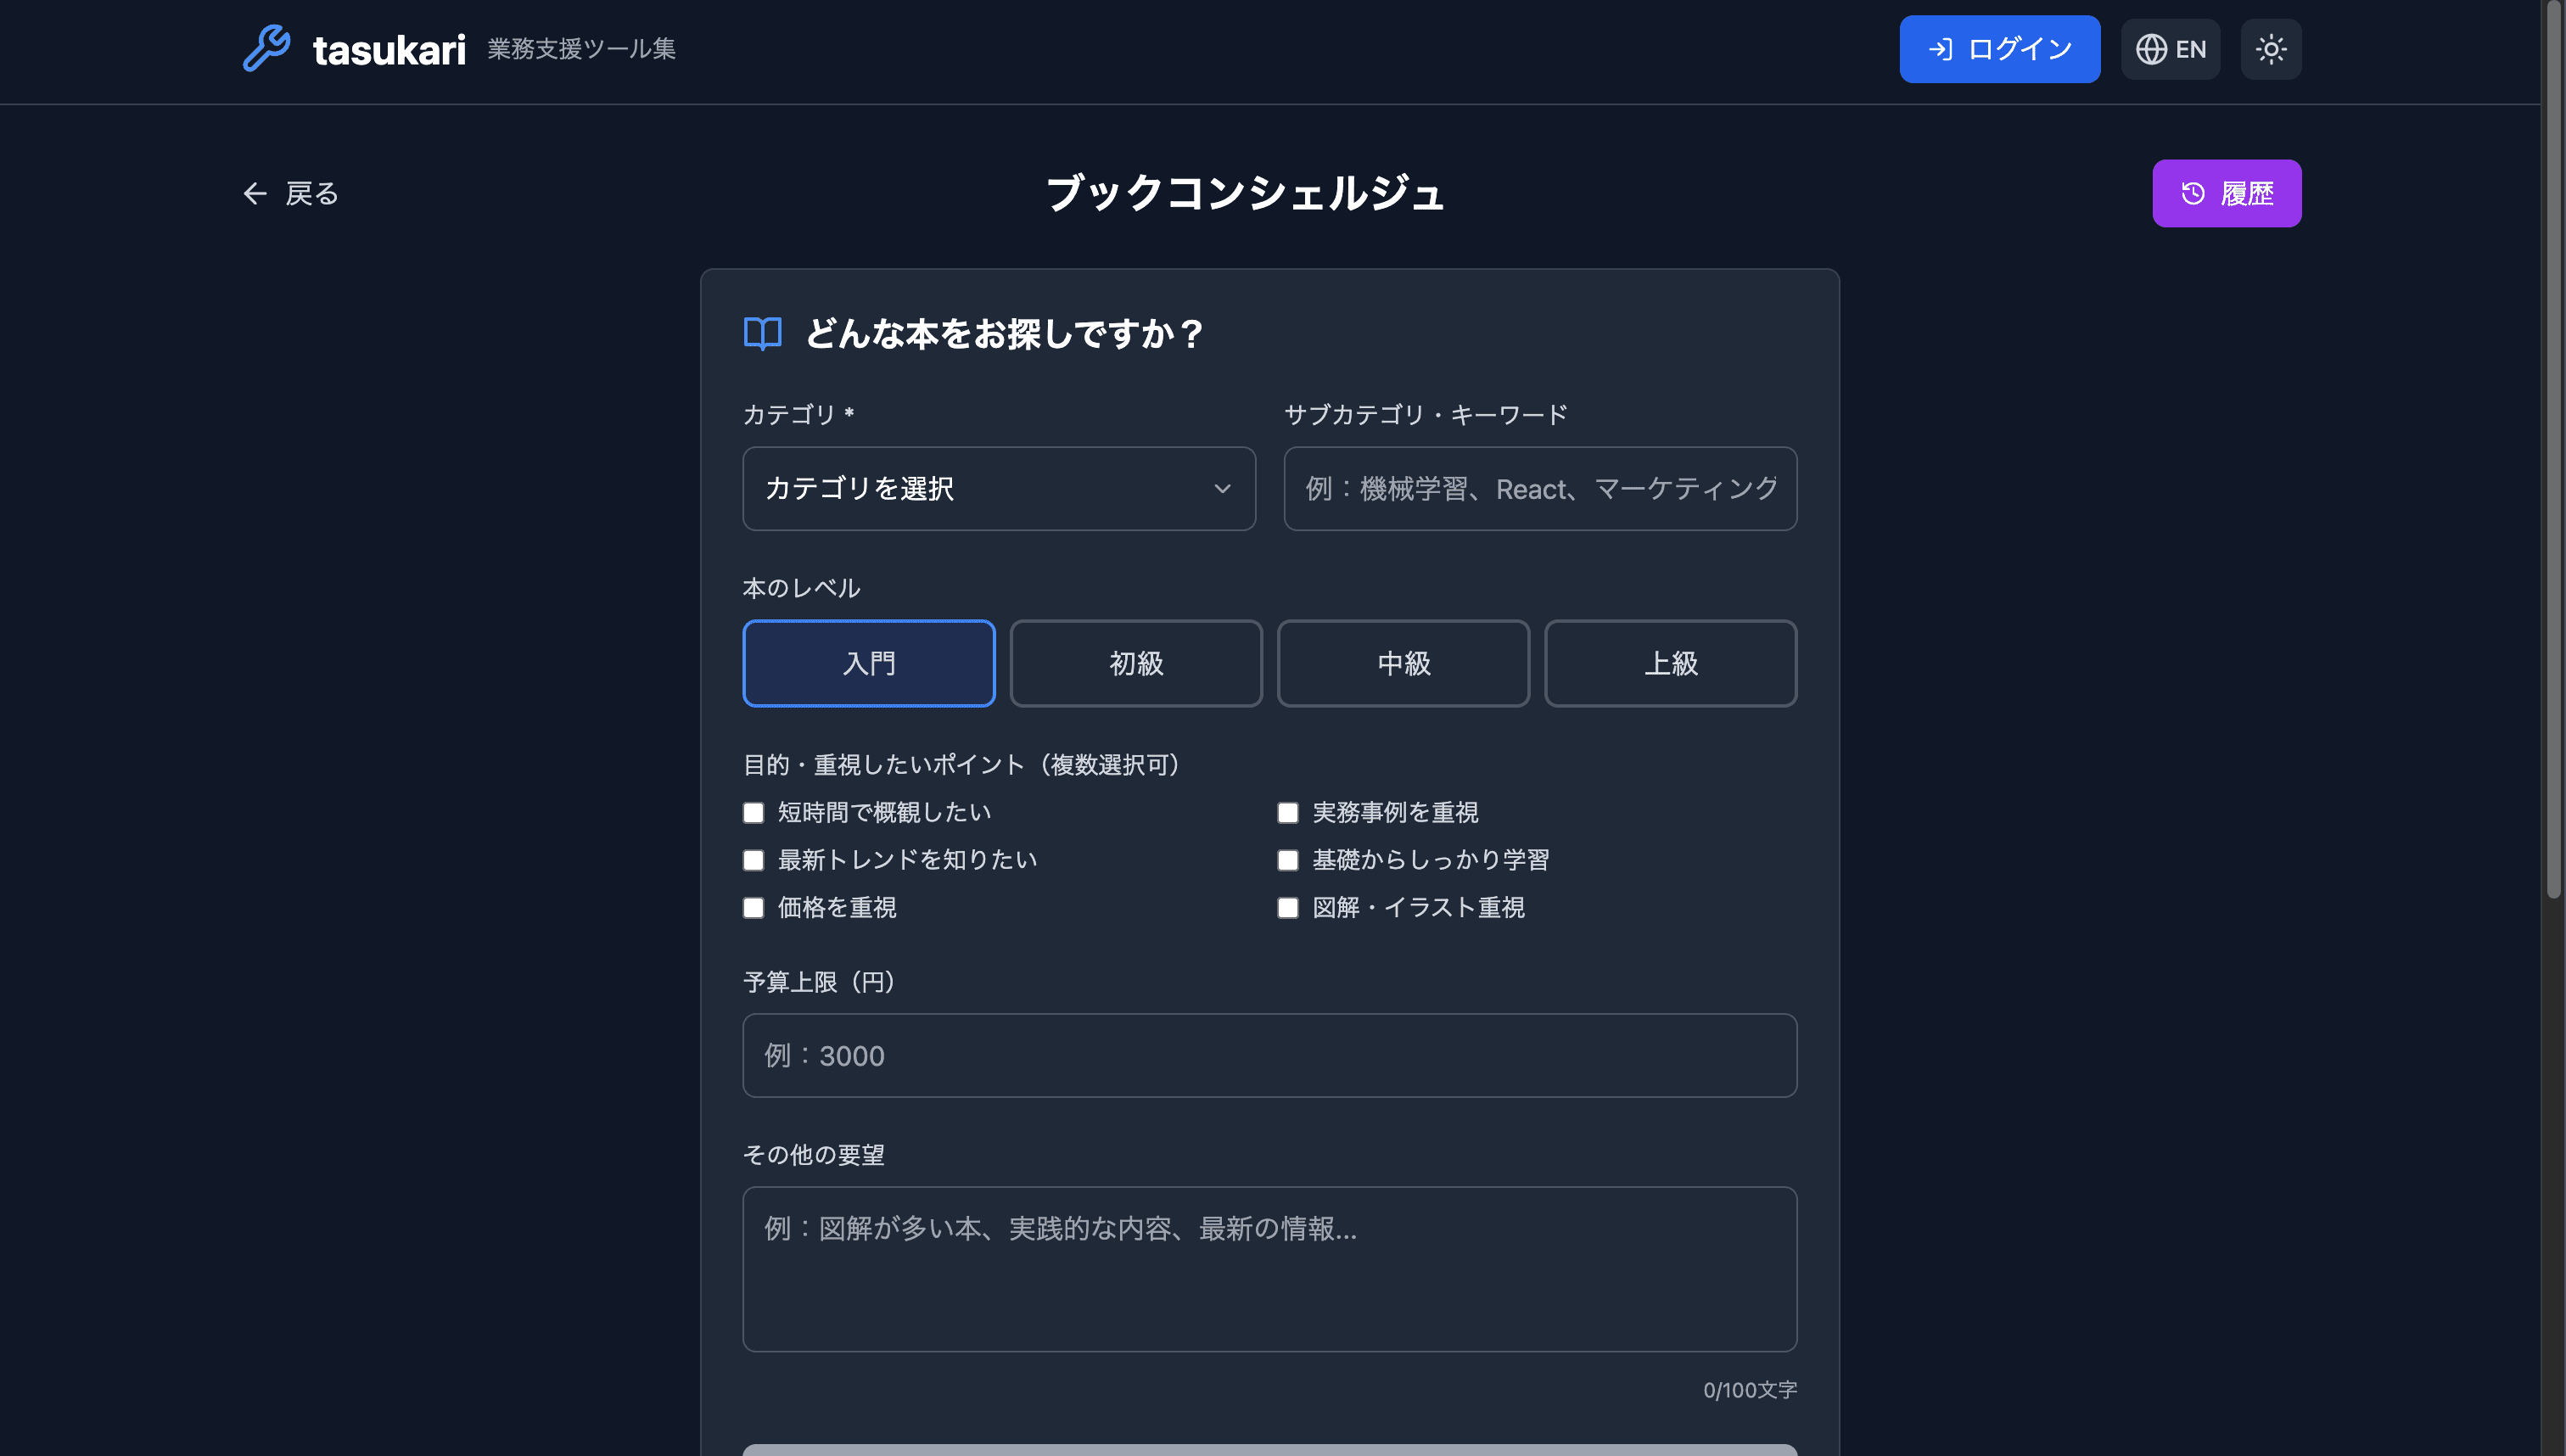Click the login arrow icon
2566x1456 pixels.
1941,48
